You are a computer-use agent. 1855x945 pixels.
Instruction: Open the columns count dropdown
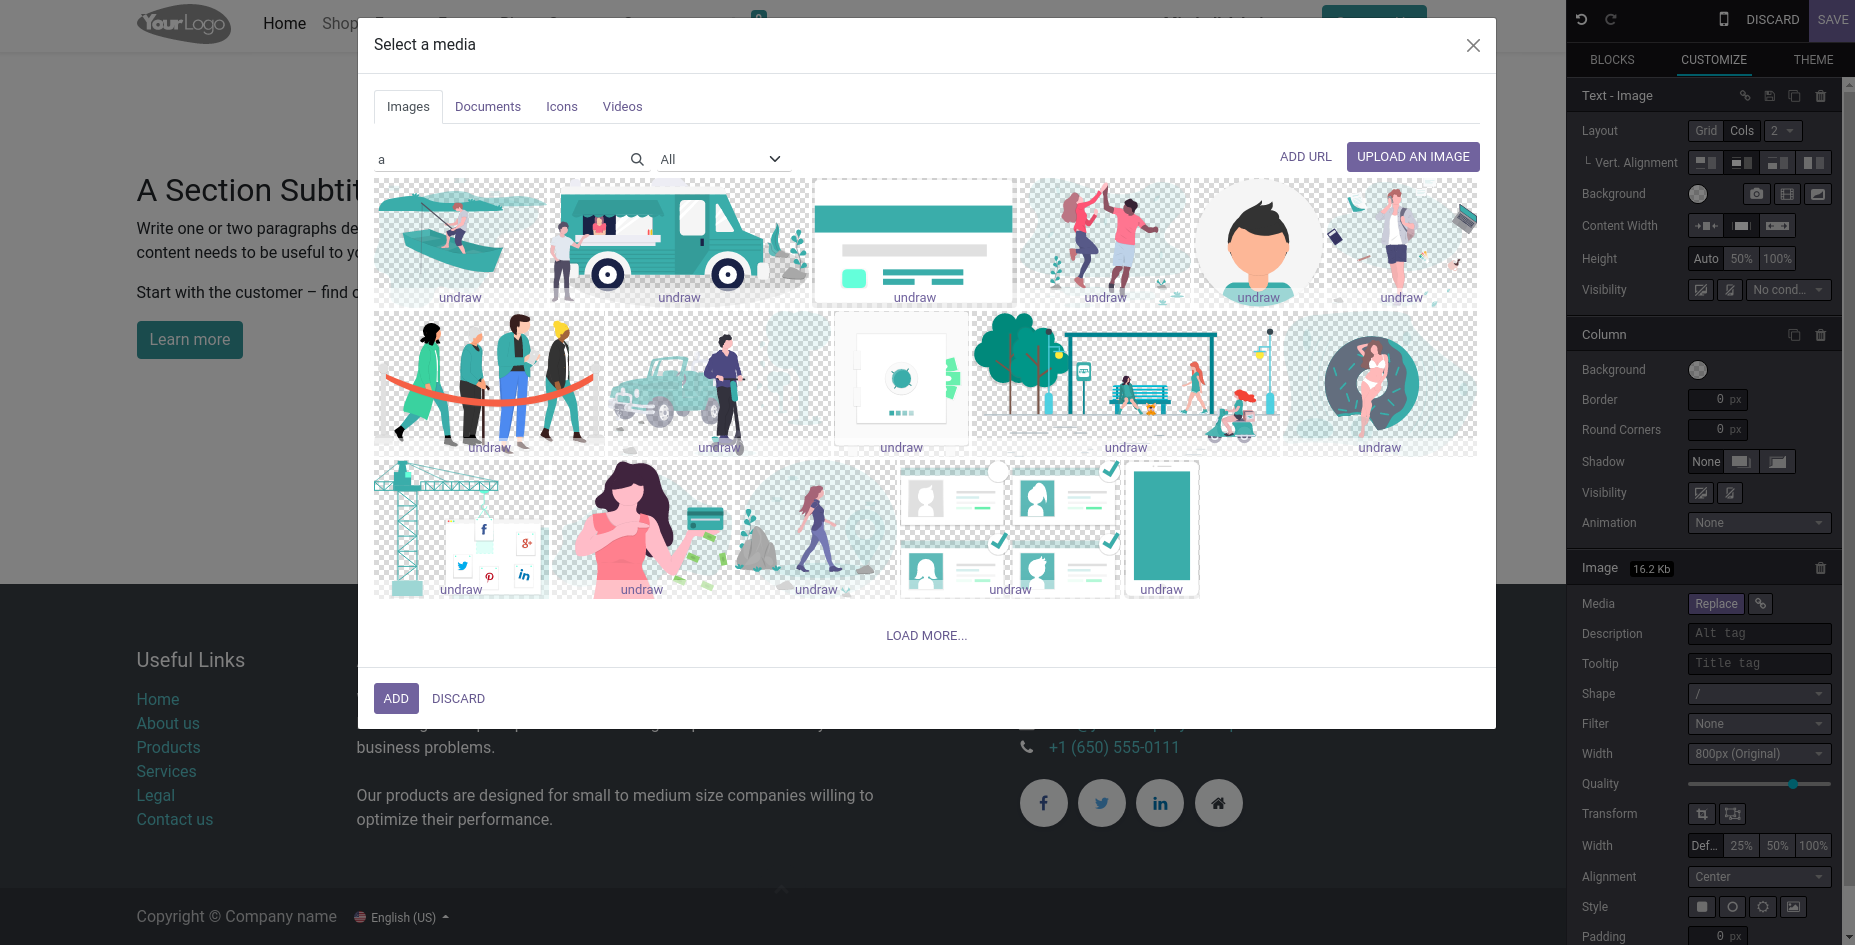coord(1783,131)
